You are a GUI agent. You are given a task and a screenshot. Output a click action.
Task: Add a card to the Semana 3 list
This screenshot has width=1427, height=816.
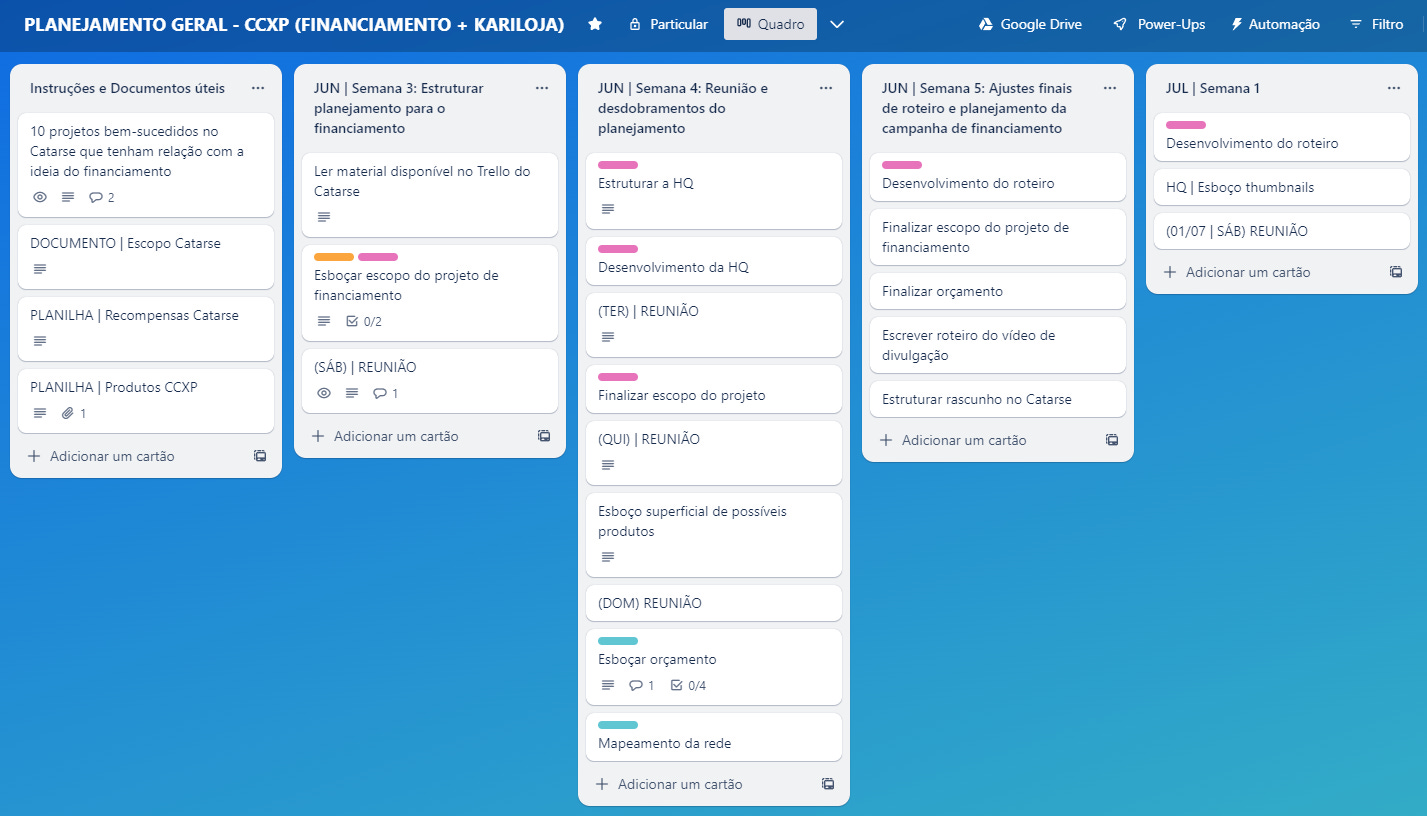[414, 436]
